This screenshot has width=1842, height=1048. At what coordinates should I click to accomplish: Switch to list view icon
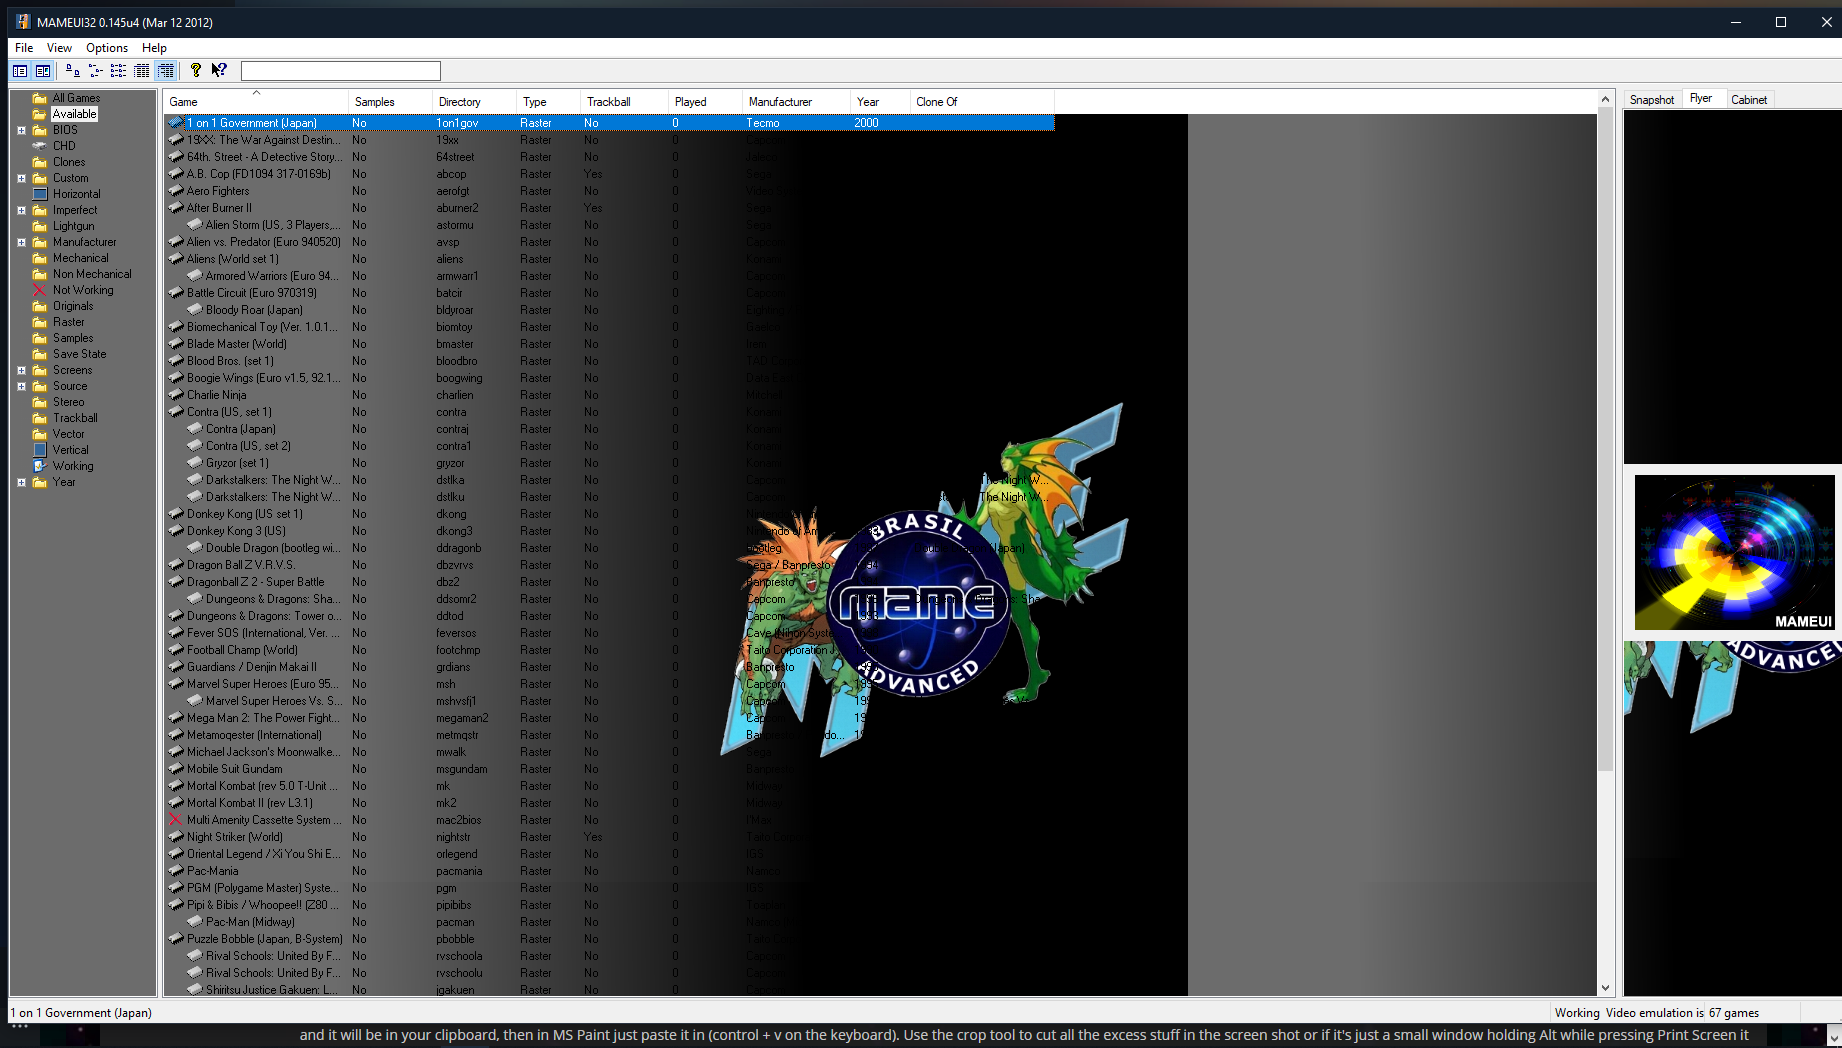tap(119, 71)
